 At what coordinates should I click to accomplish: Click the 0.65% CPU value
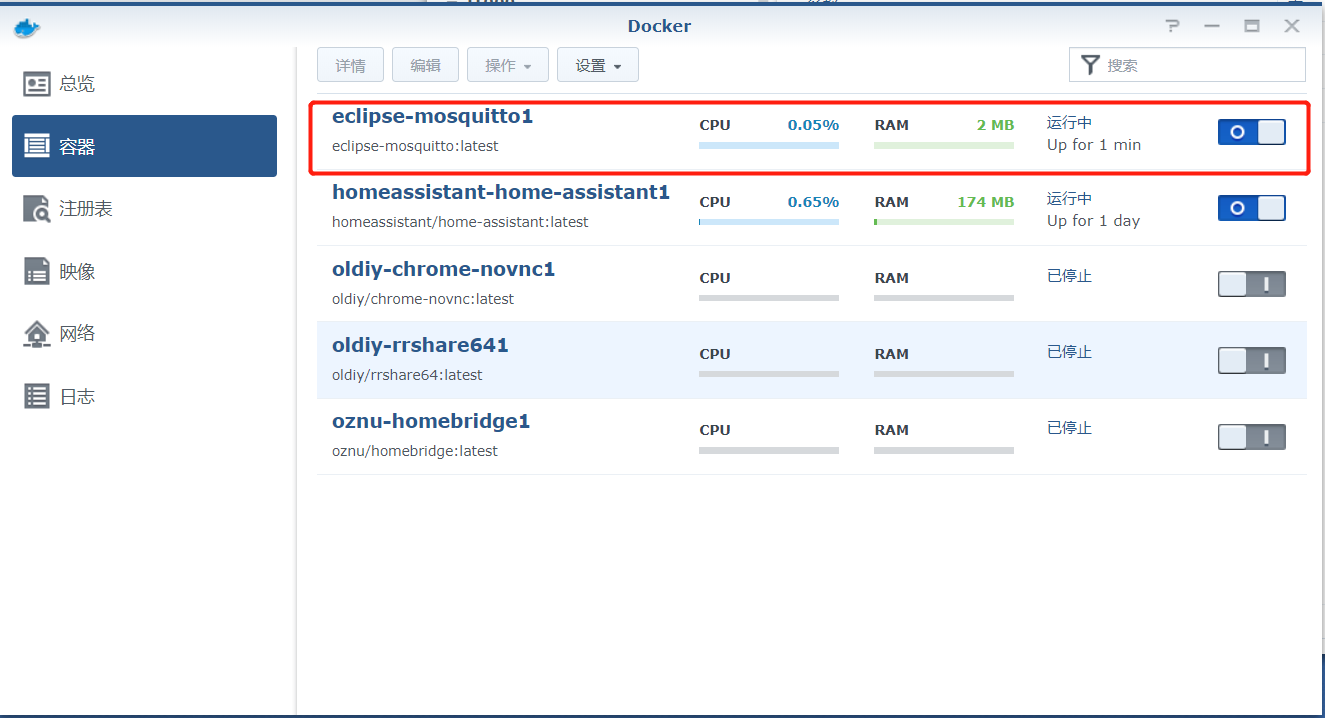click(x=813, y=201)
